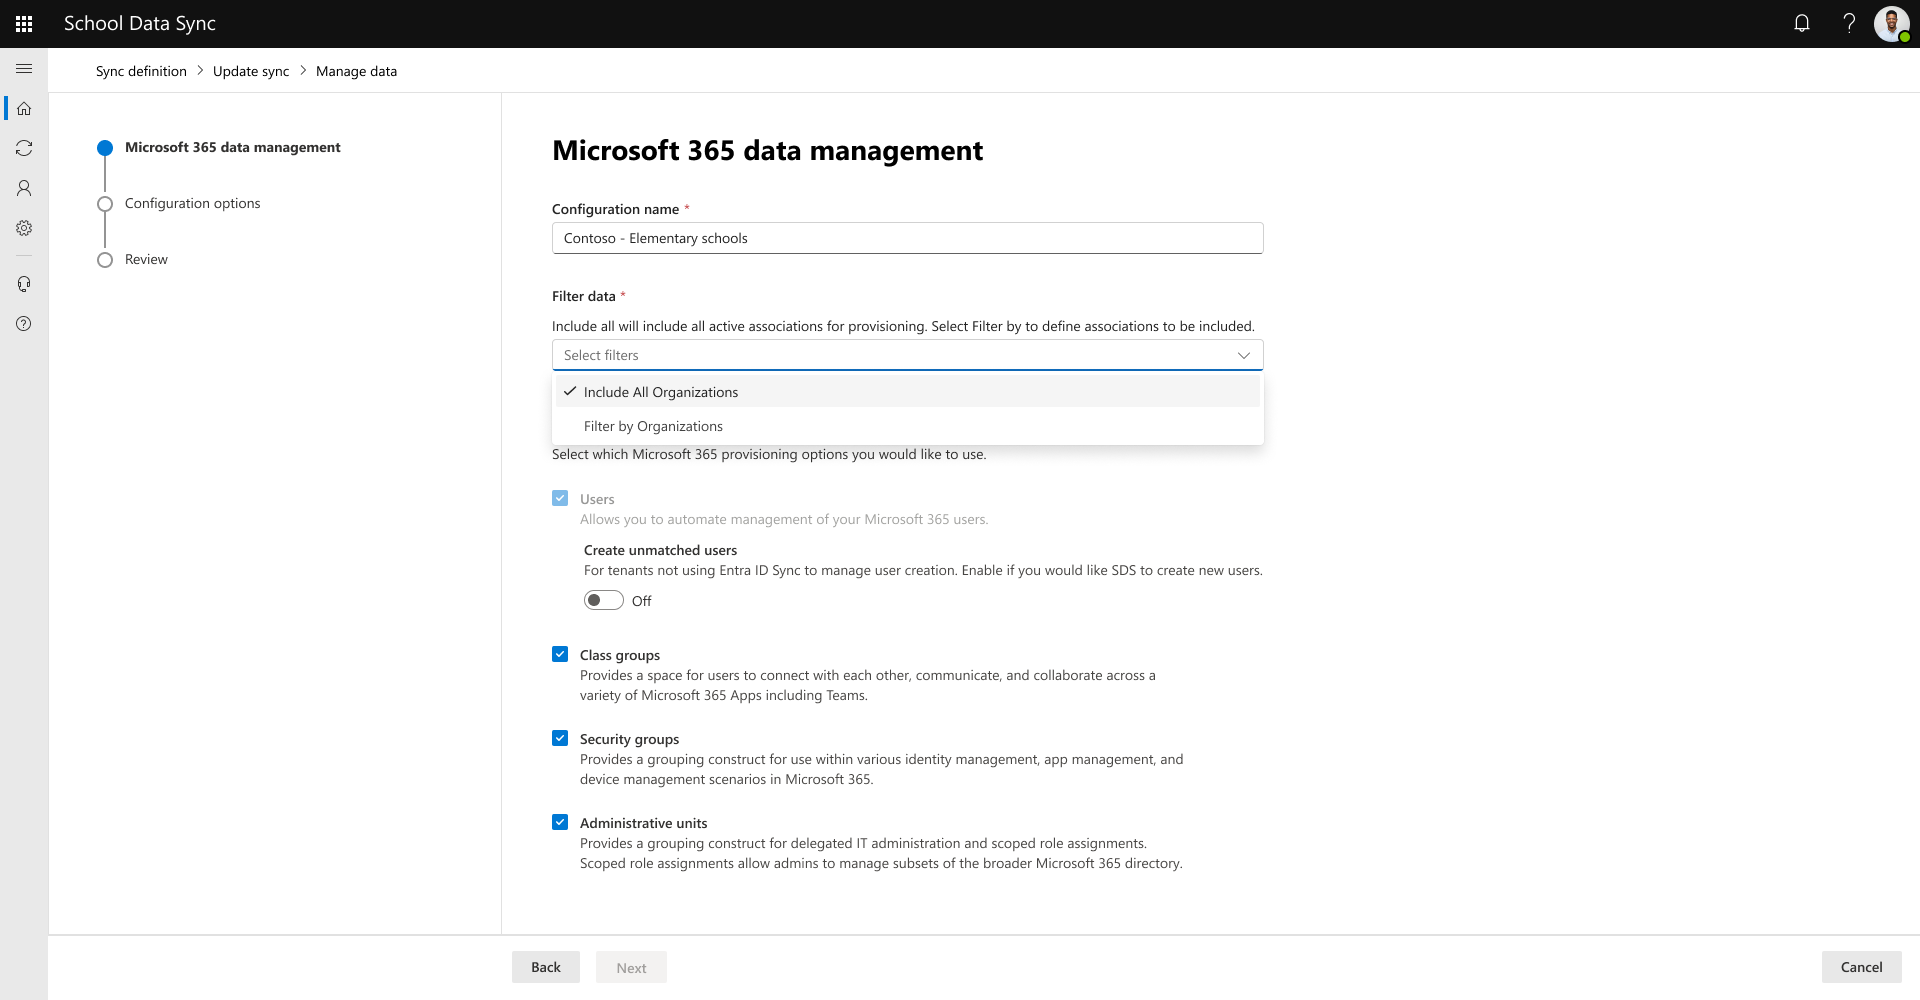The height and width of the screenshot is (1000, 1920).
Task: Click the Back button
Action: 546,967
